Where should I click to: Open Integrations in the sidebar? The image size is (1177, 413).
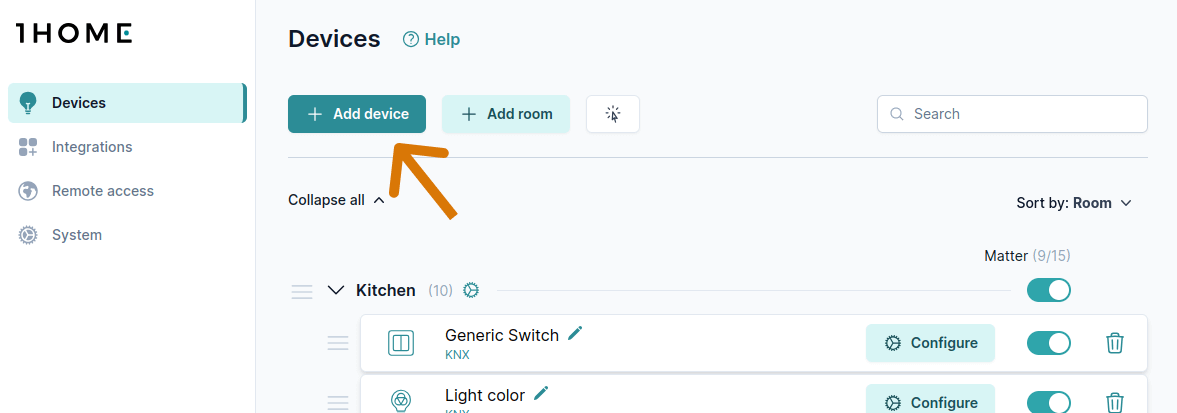[92, 147]
